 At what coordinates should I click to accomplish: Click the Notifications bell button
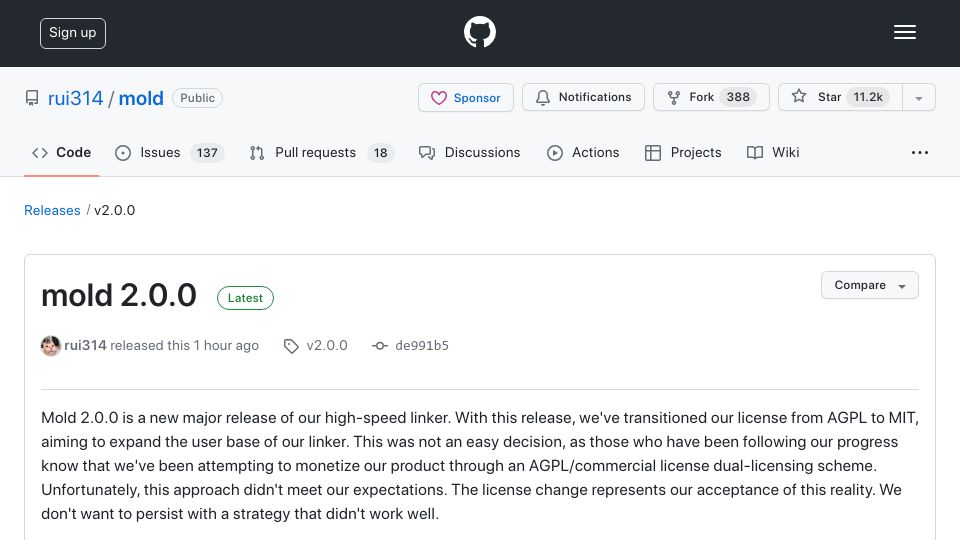[x=583, y=97]
